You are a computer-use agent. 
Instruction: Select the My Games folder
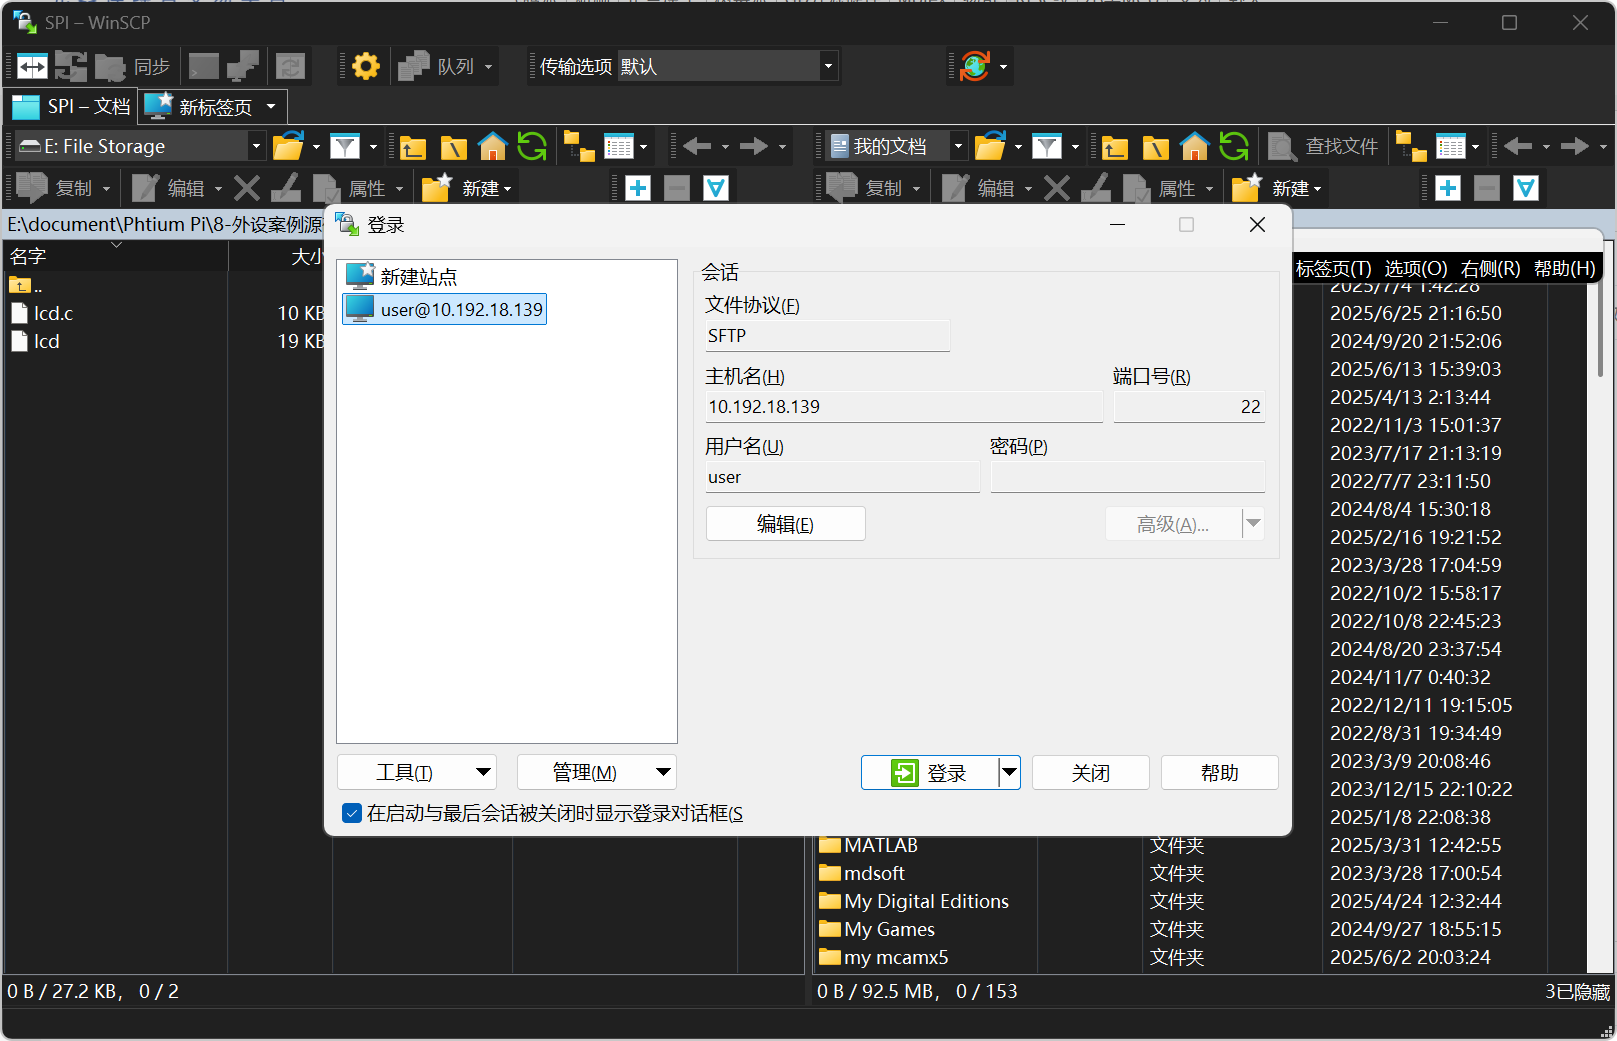coord(877,929)
